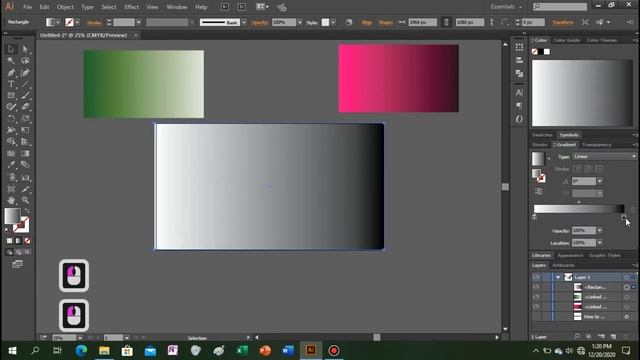The image size is (640, 360).
Task: Open the Effect menu
Action: pos(131,7)
